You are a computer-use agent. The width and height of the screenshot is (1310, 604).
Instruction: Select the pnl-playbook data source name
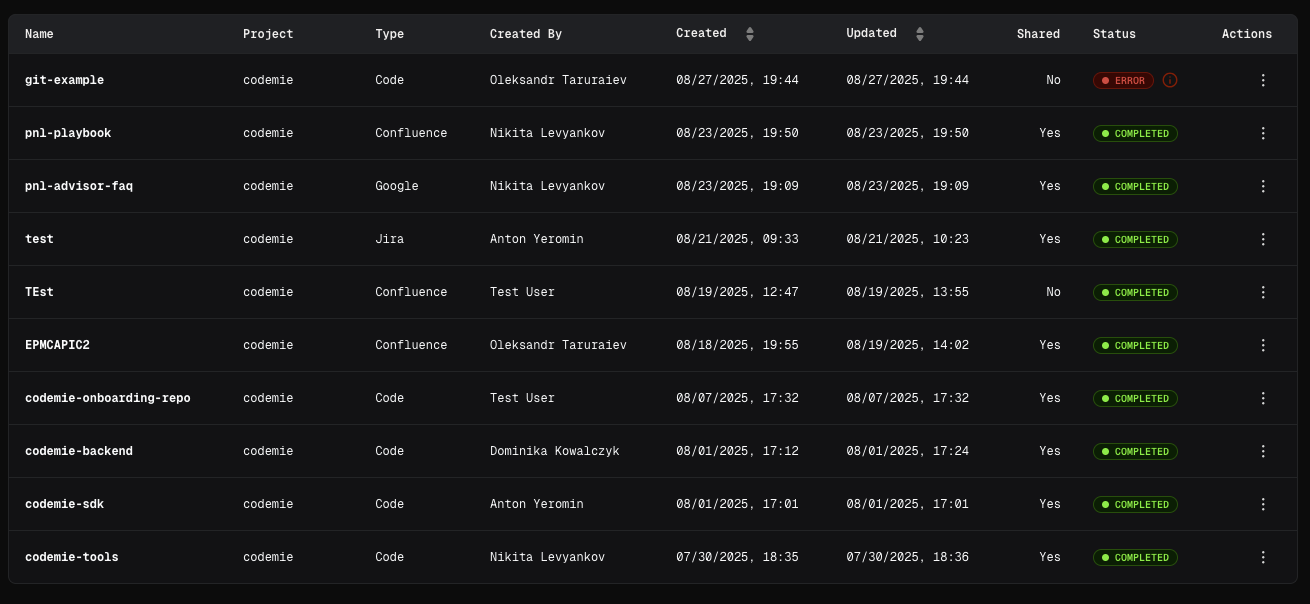68,133
